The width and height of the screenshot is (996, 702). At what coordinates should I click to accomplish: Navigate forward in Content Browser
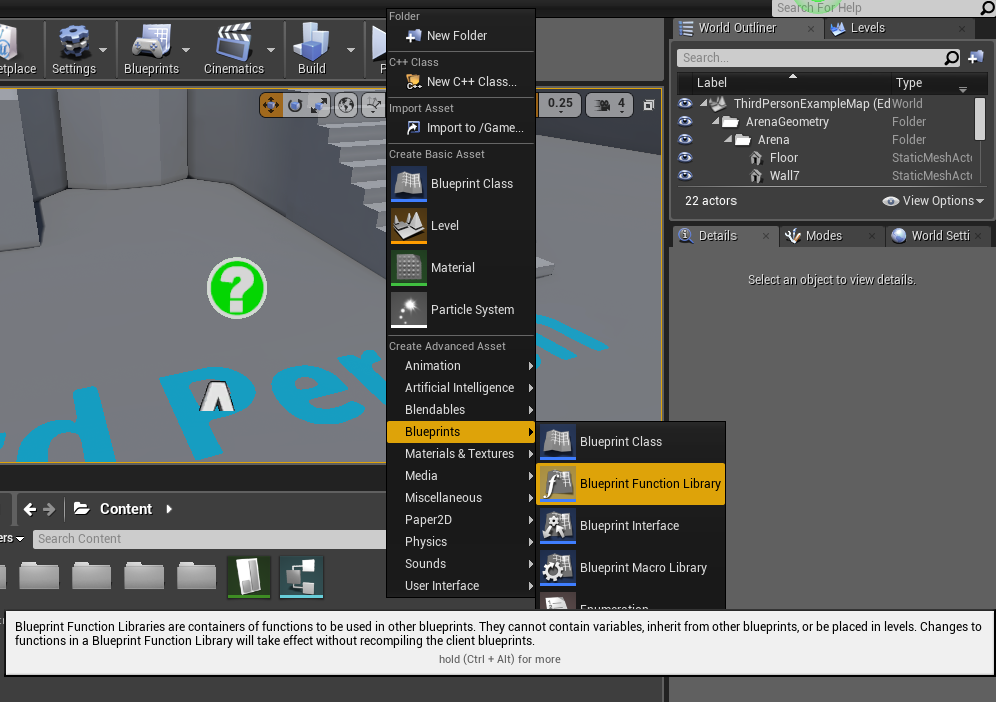pyautogui.click(x=49, y=509)
